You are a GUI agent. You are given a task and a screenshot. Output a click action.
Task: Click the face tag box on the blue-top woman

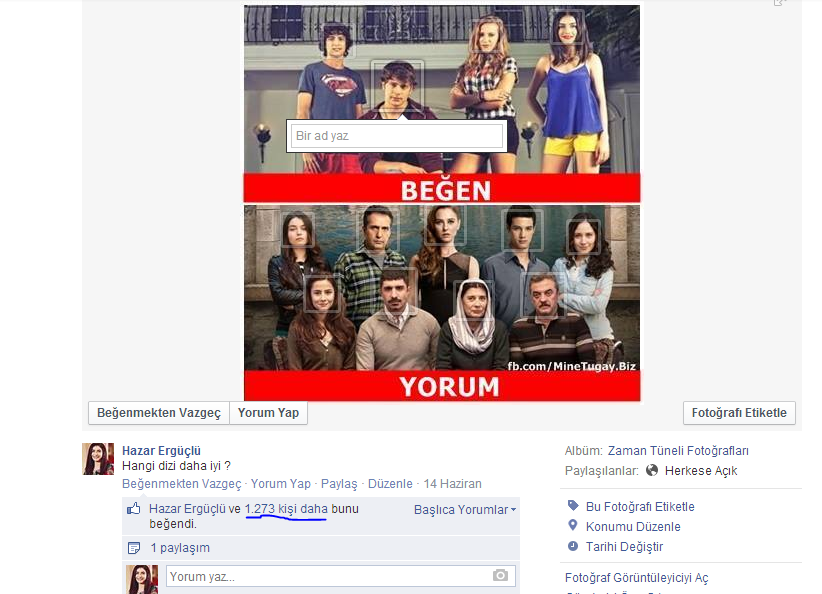coord(568,27)
